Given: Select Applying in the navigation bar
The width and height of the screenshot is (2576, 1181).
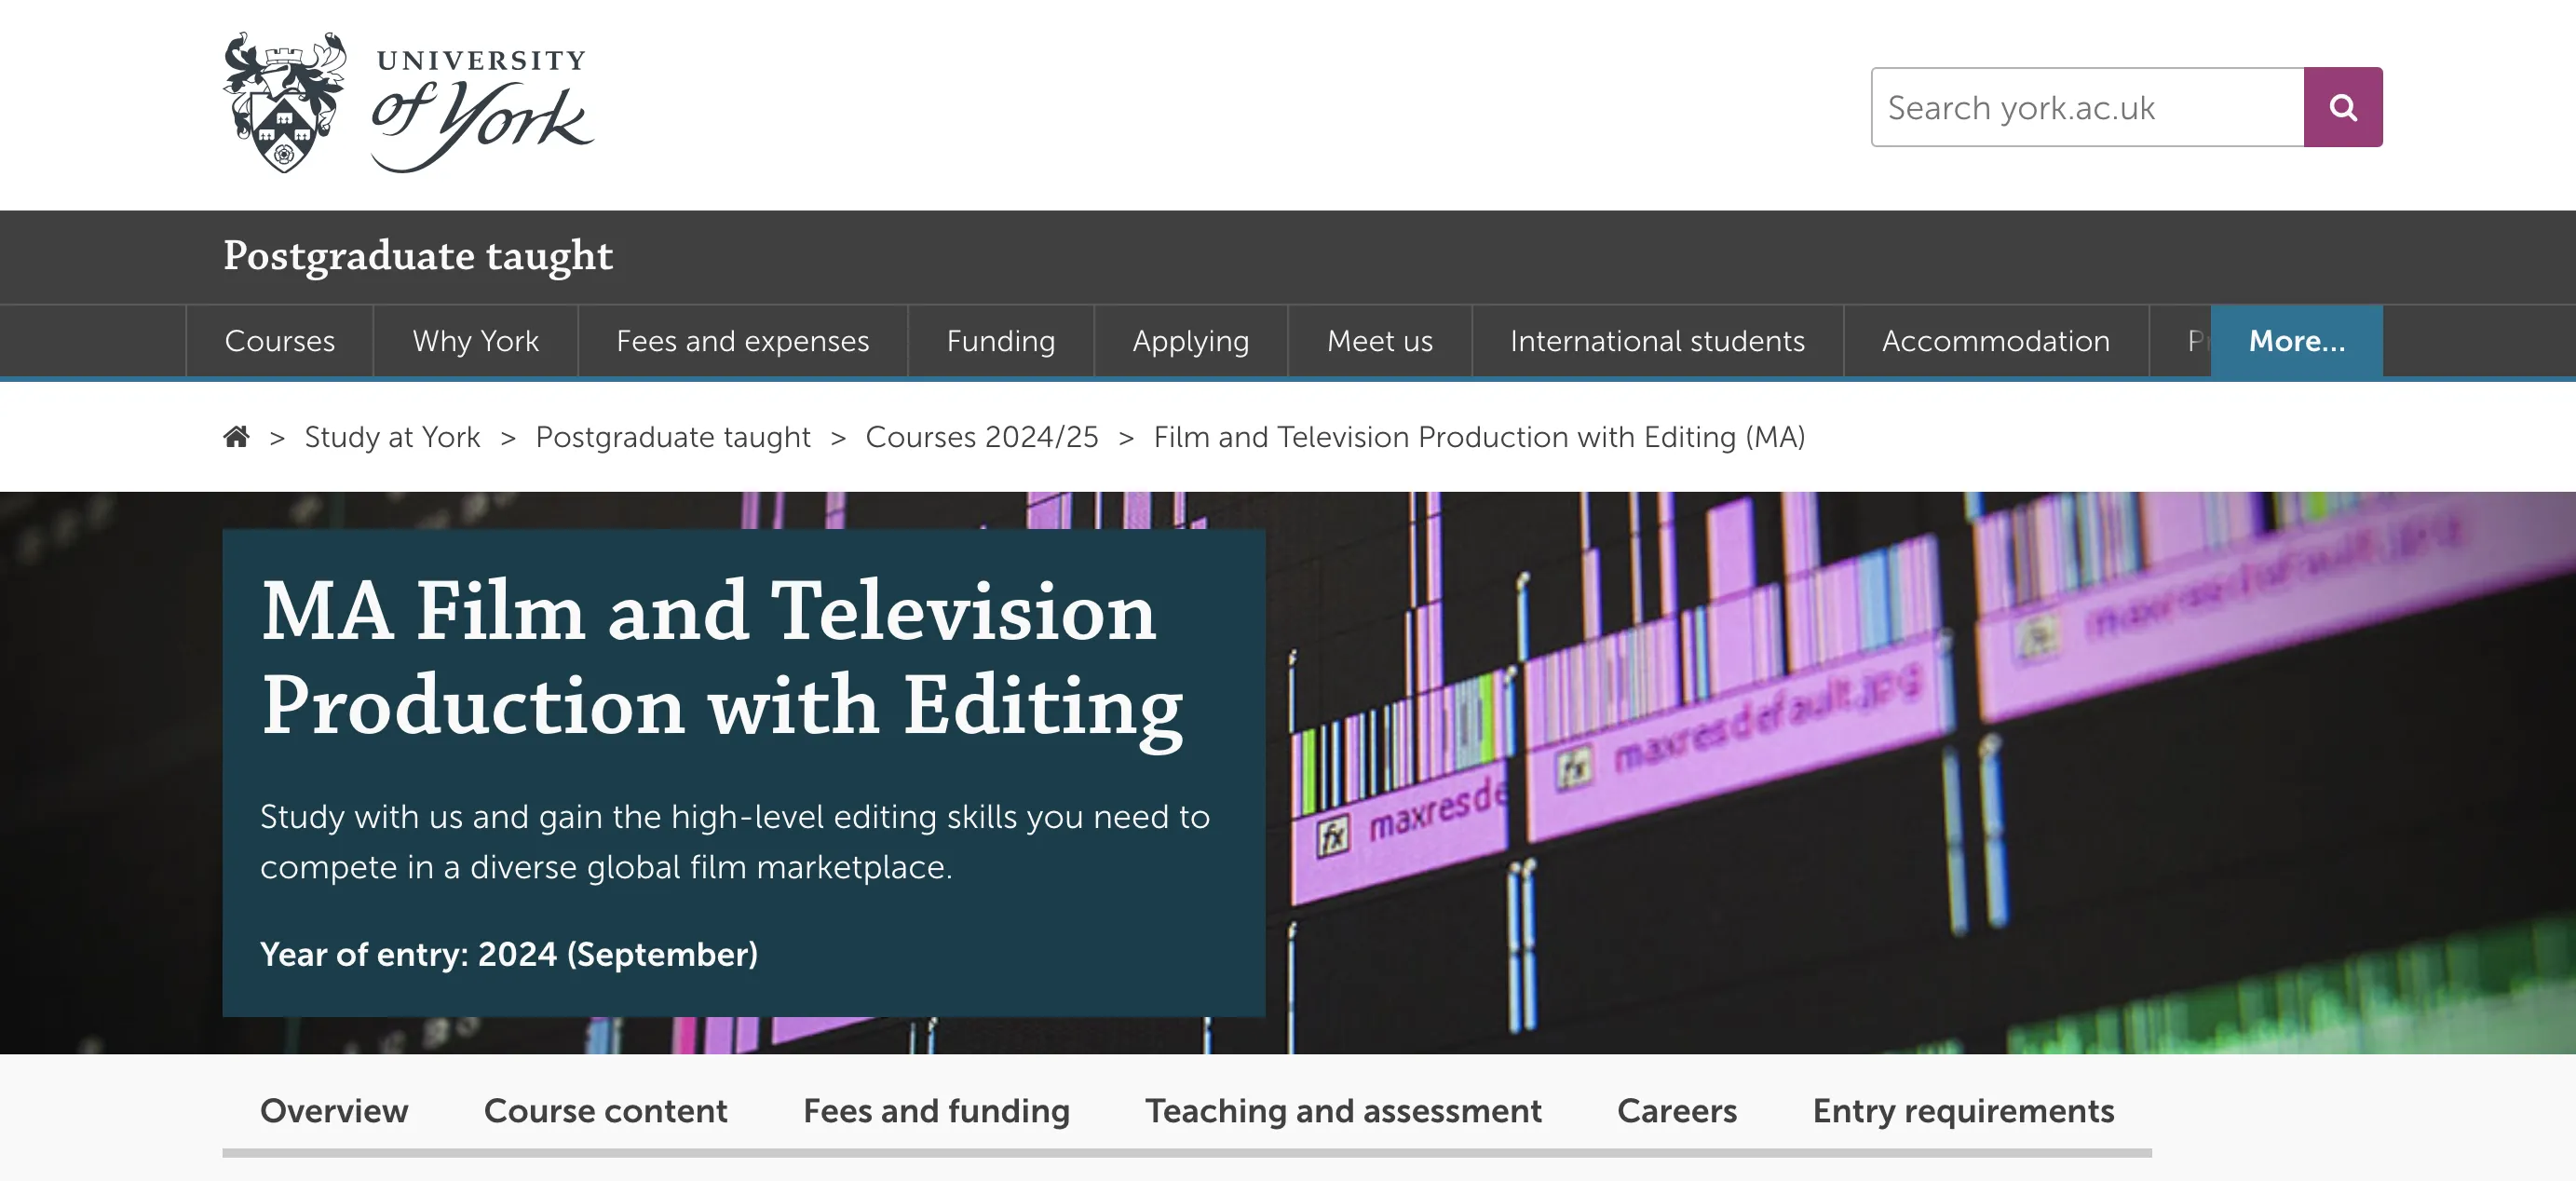Looking at the screenshot, I should (x=1190, y=341).
